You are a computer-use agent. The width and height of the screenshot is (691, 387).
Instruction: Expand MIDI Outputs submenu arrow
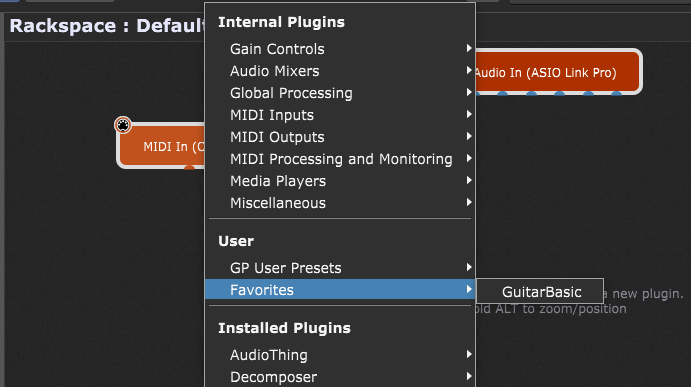469,137
